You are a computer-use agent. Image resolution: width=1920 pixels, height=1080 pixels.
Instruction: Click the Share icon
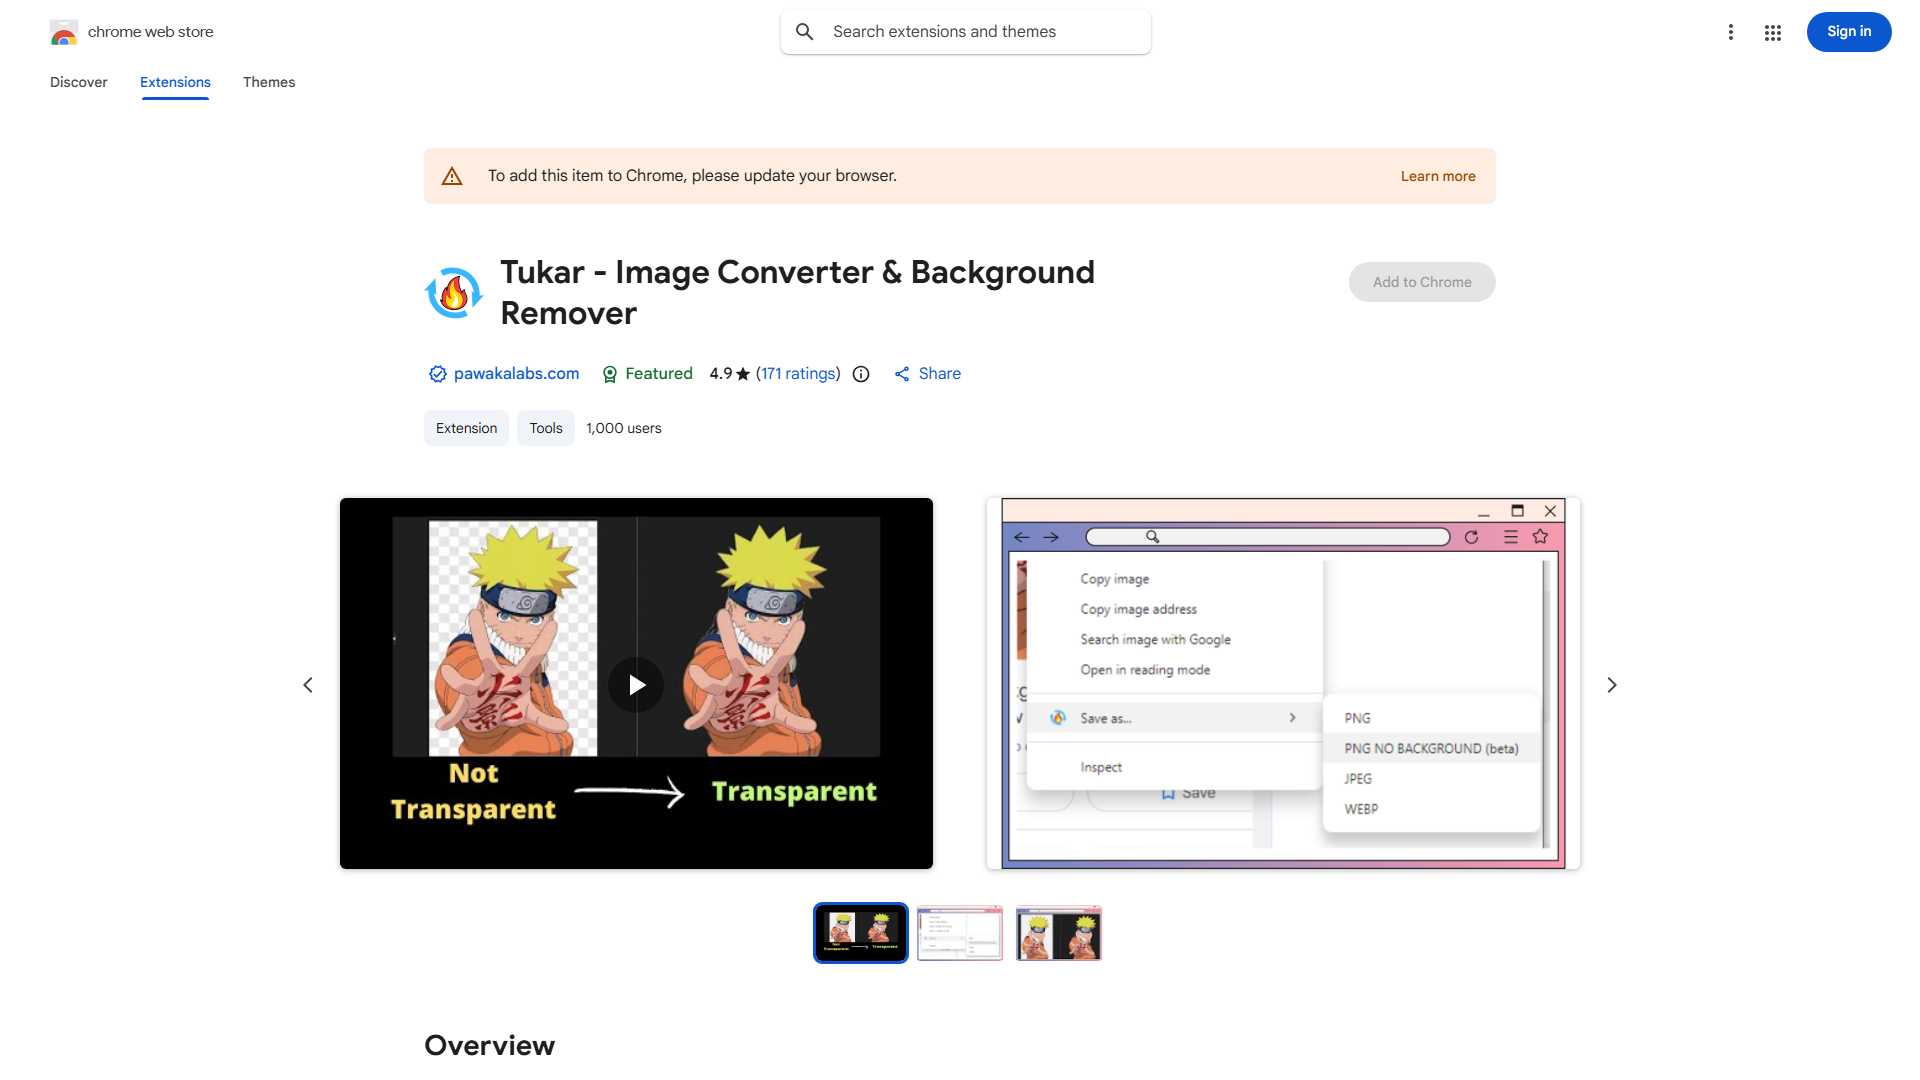click(x=903, y=373)
